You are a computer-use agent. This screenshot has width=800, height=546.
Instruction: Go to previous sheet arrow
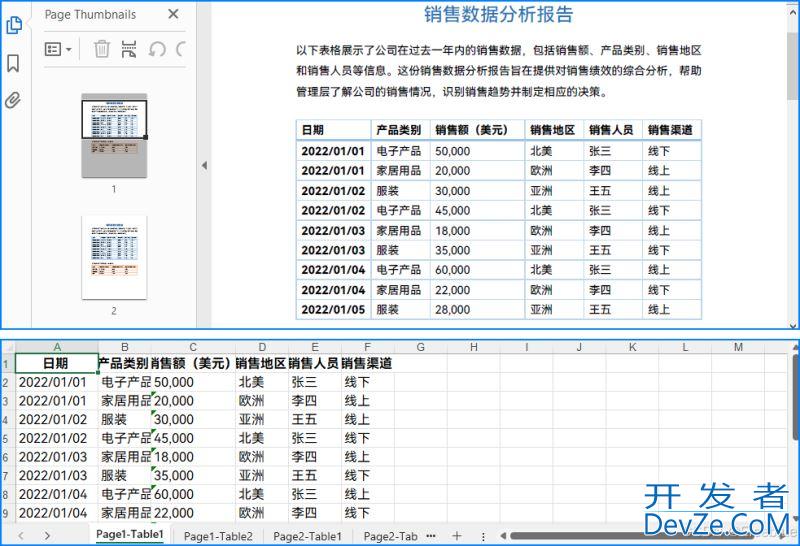pos(21,536)
